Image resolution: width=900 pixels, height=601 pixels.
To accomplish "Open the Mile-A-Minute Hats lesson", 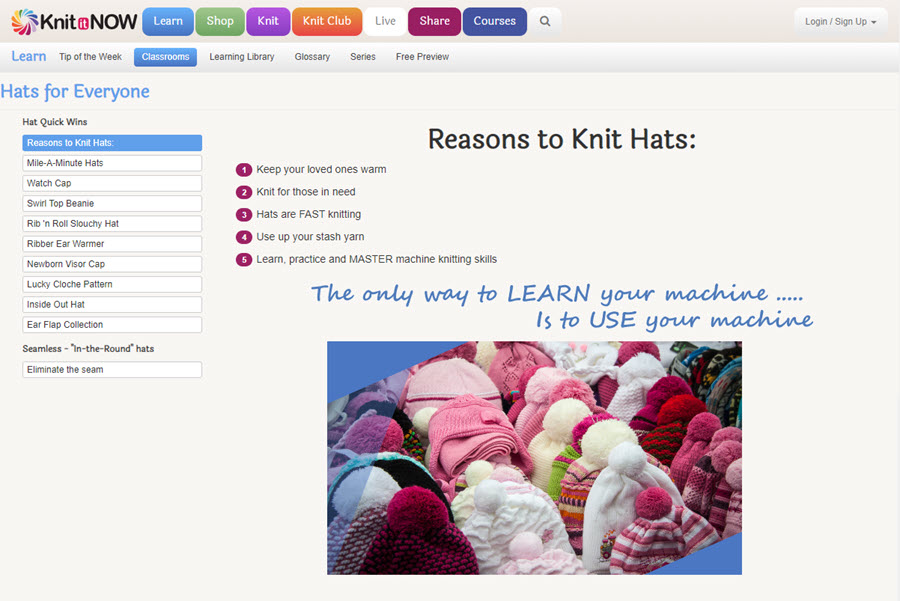I will [112, 163].
